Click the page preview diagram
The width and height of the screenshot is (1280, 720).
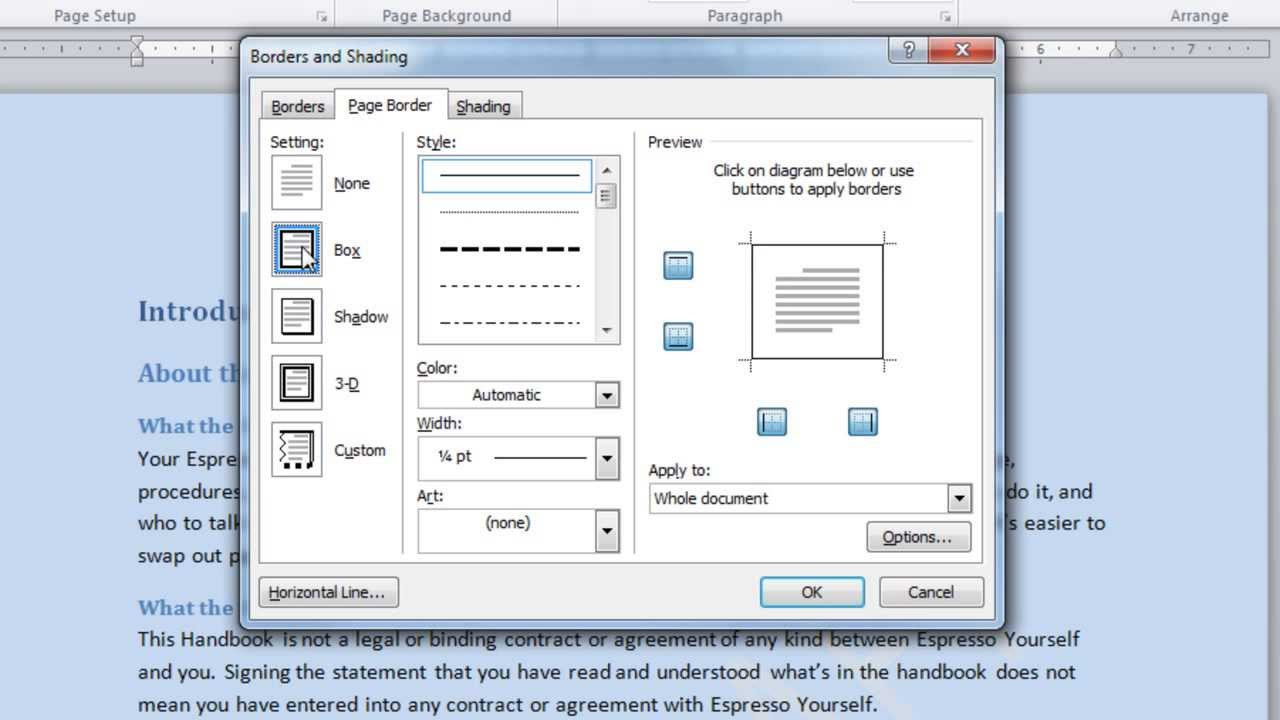click(817, 302)
